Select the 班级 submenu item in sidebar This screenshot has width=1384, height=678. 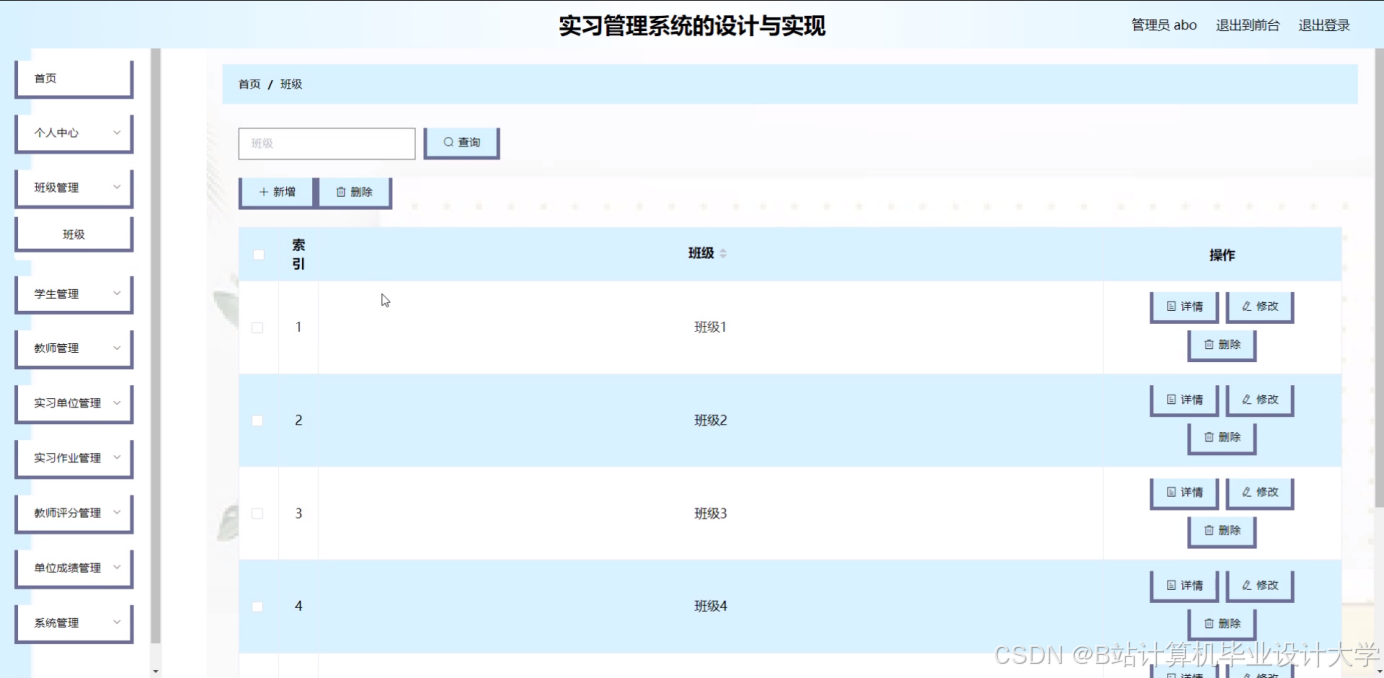pos(74,235)
